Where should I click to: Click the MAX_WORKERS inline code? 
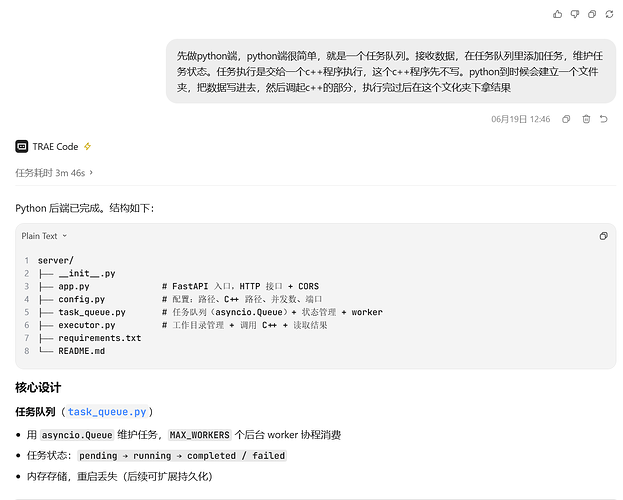pos(199,435)
